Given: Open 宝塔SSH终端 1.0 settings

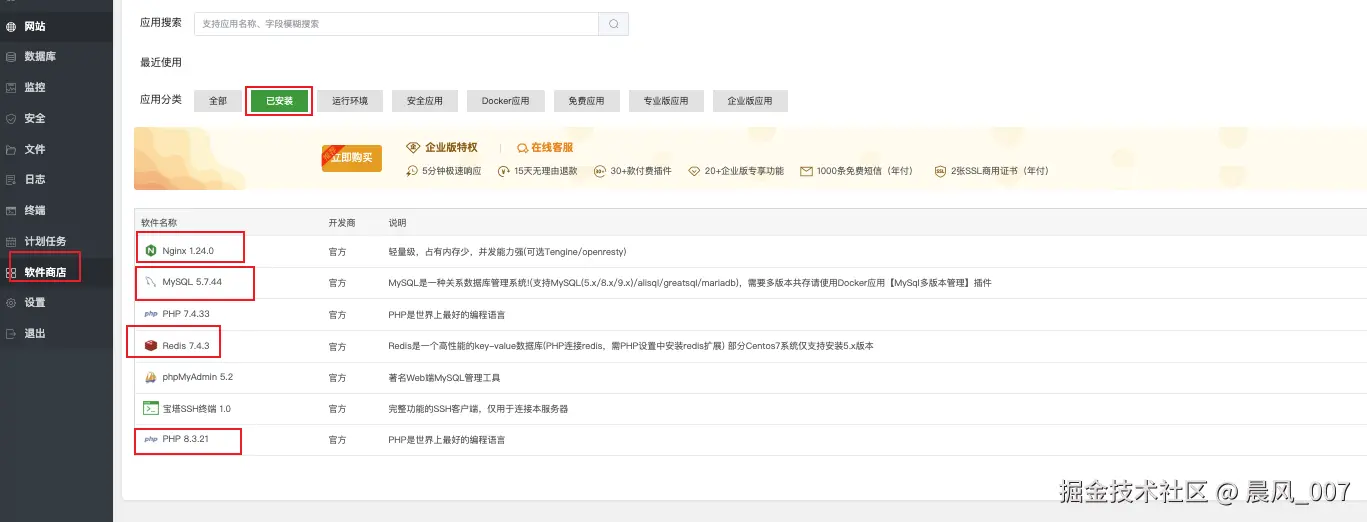Looking at the screenshot, I should pos(196,409).
